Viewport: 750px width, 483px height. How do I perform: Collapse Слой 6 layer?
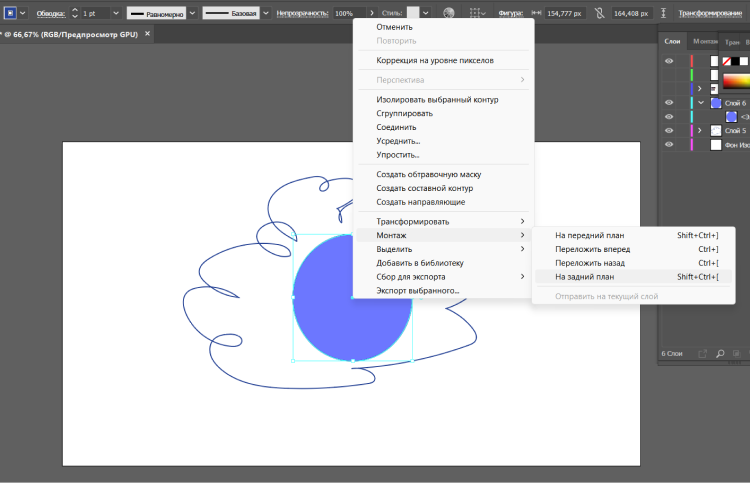coord(701,102)
